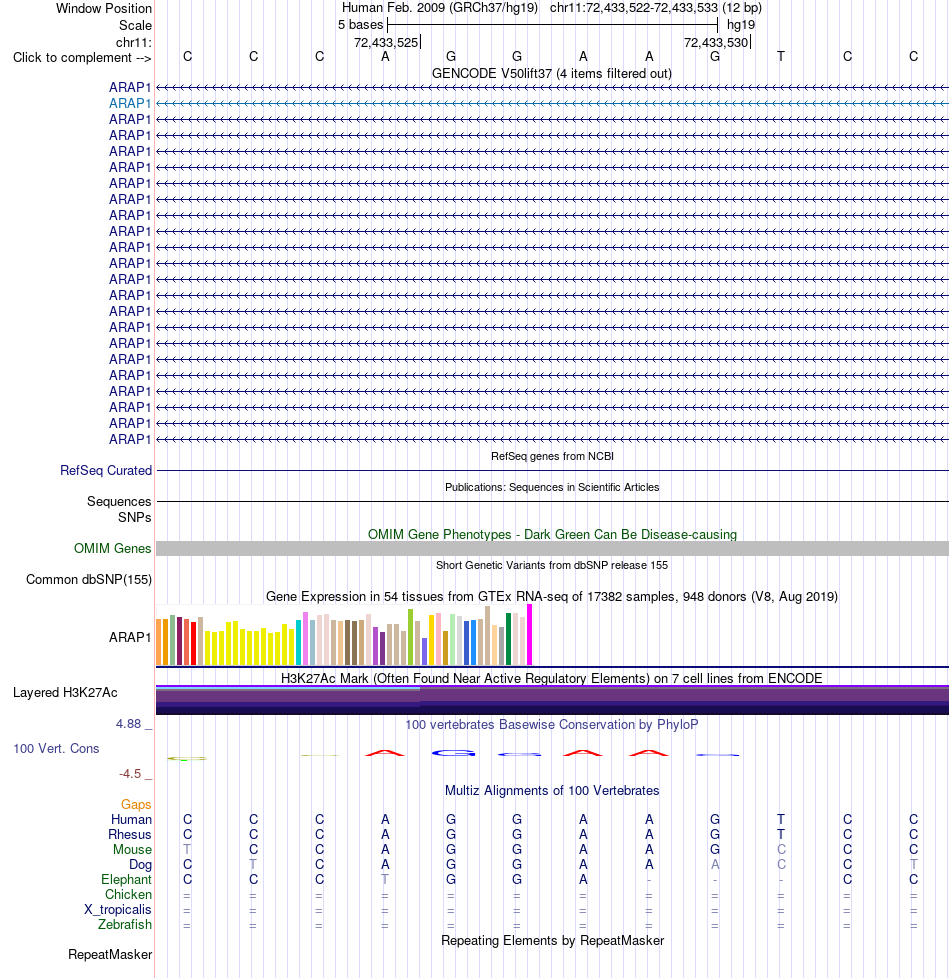This screenshot has width=950, height=978.
Task: Click the orange 'Gaps' row label
Action: click(136, 805)
